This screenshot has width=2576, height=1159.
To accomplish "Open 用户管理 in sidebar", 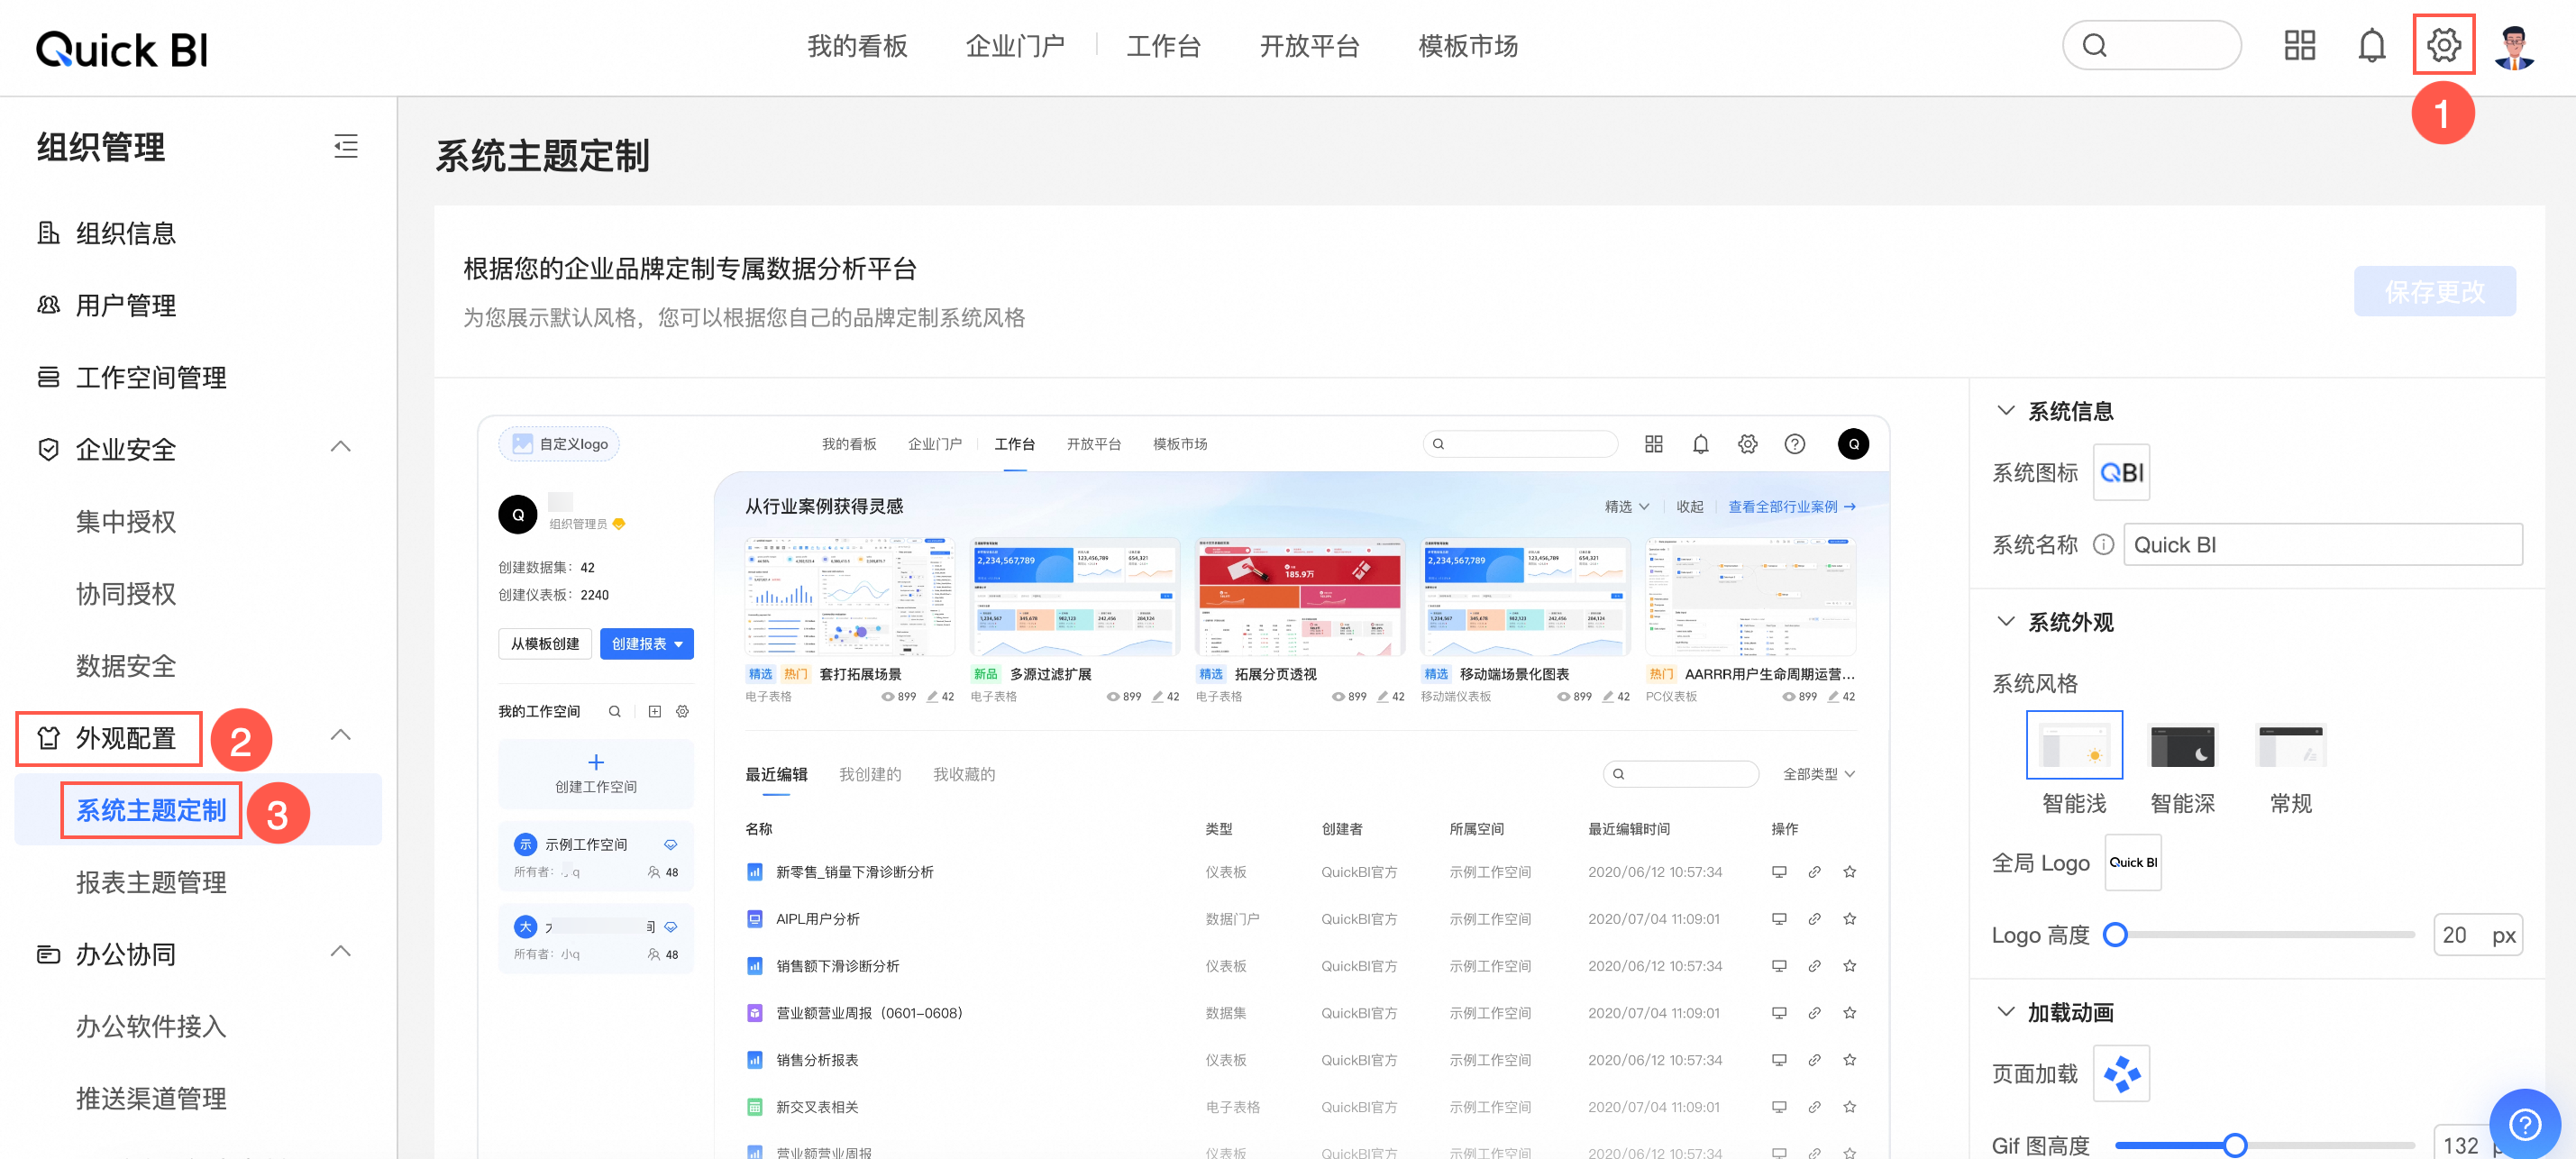I will [125, 305].
